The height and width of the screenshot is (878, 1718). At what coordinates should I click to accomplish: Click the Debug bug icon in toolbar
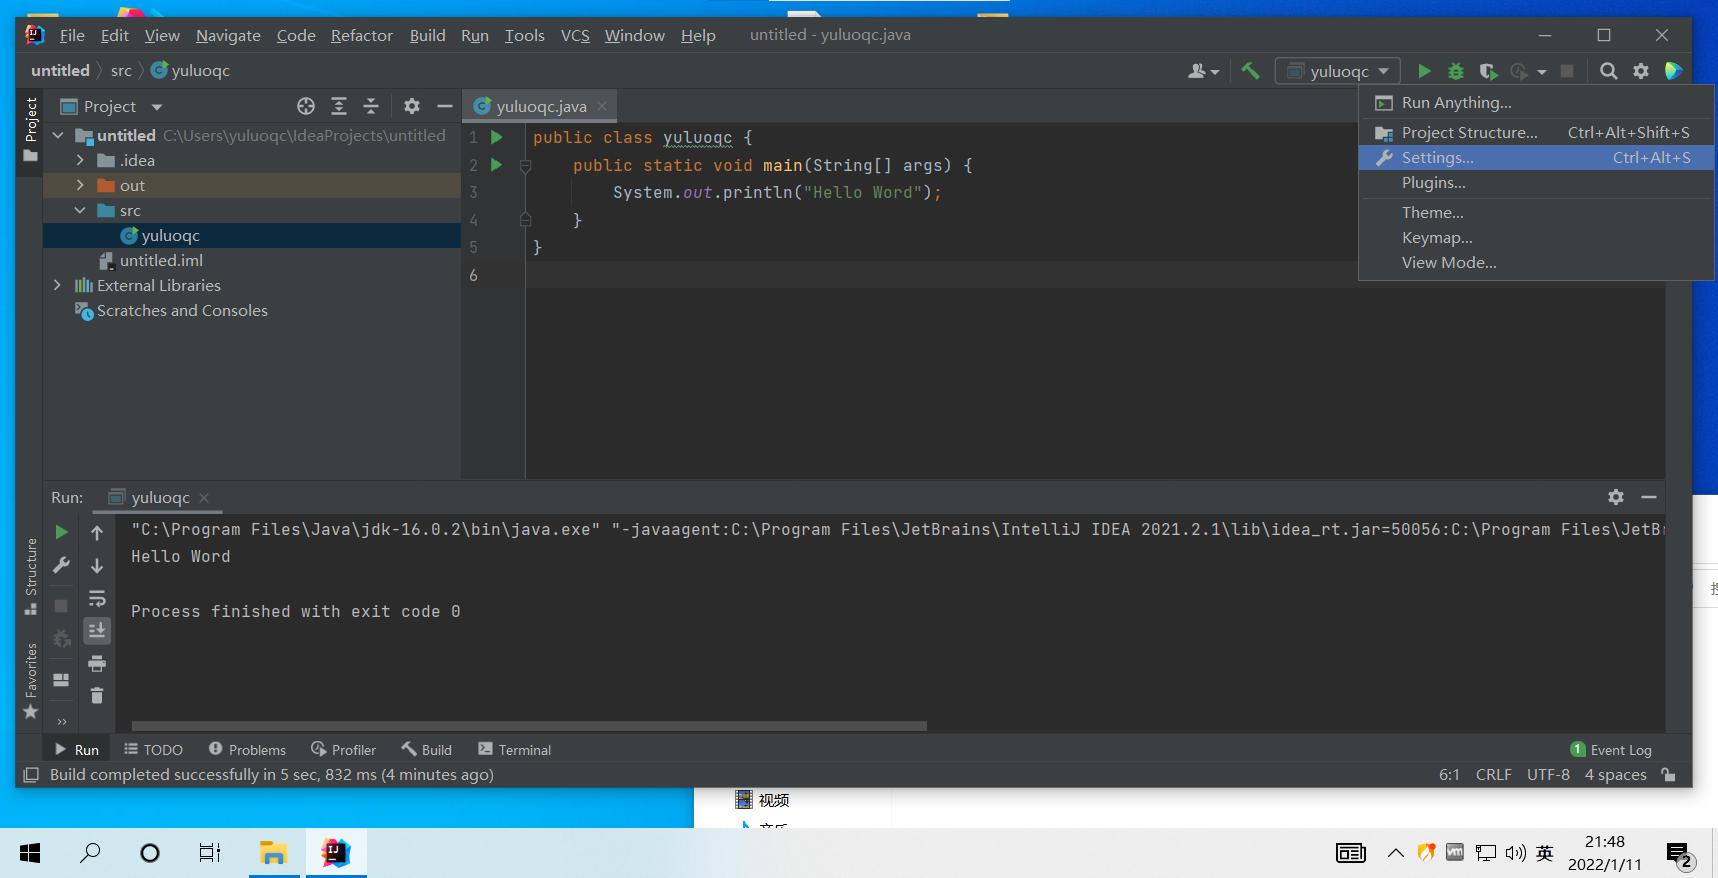(1456, 71)
